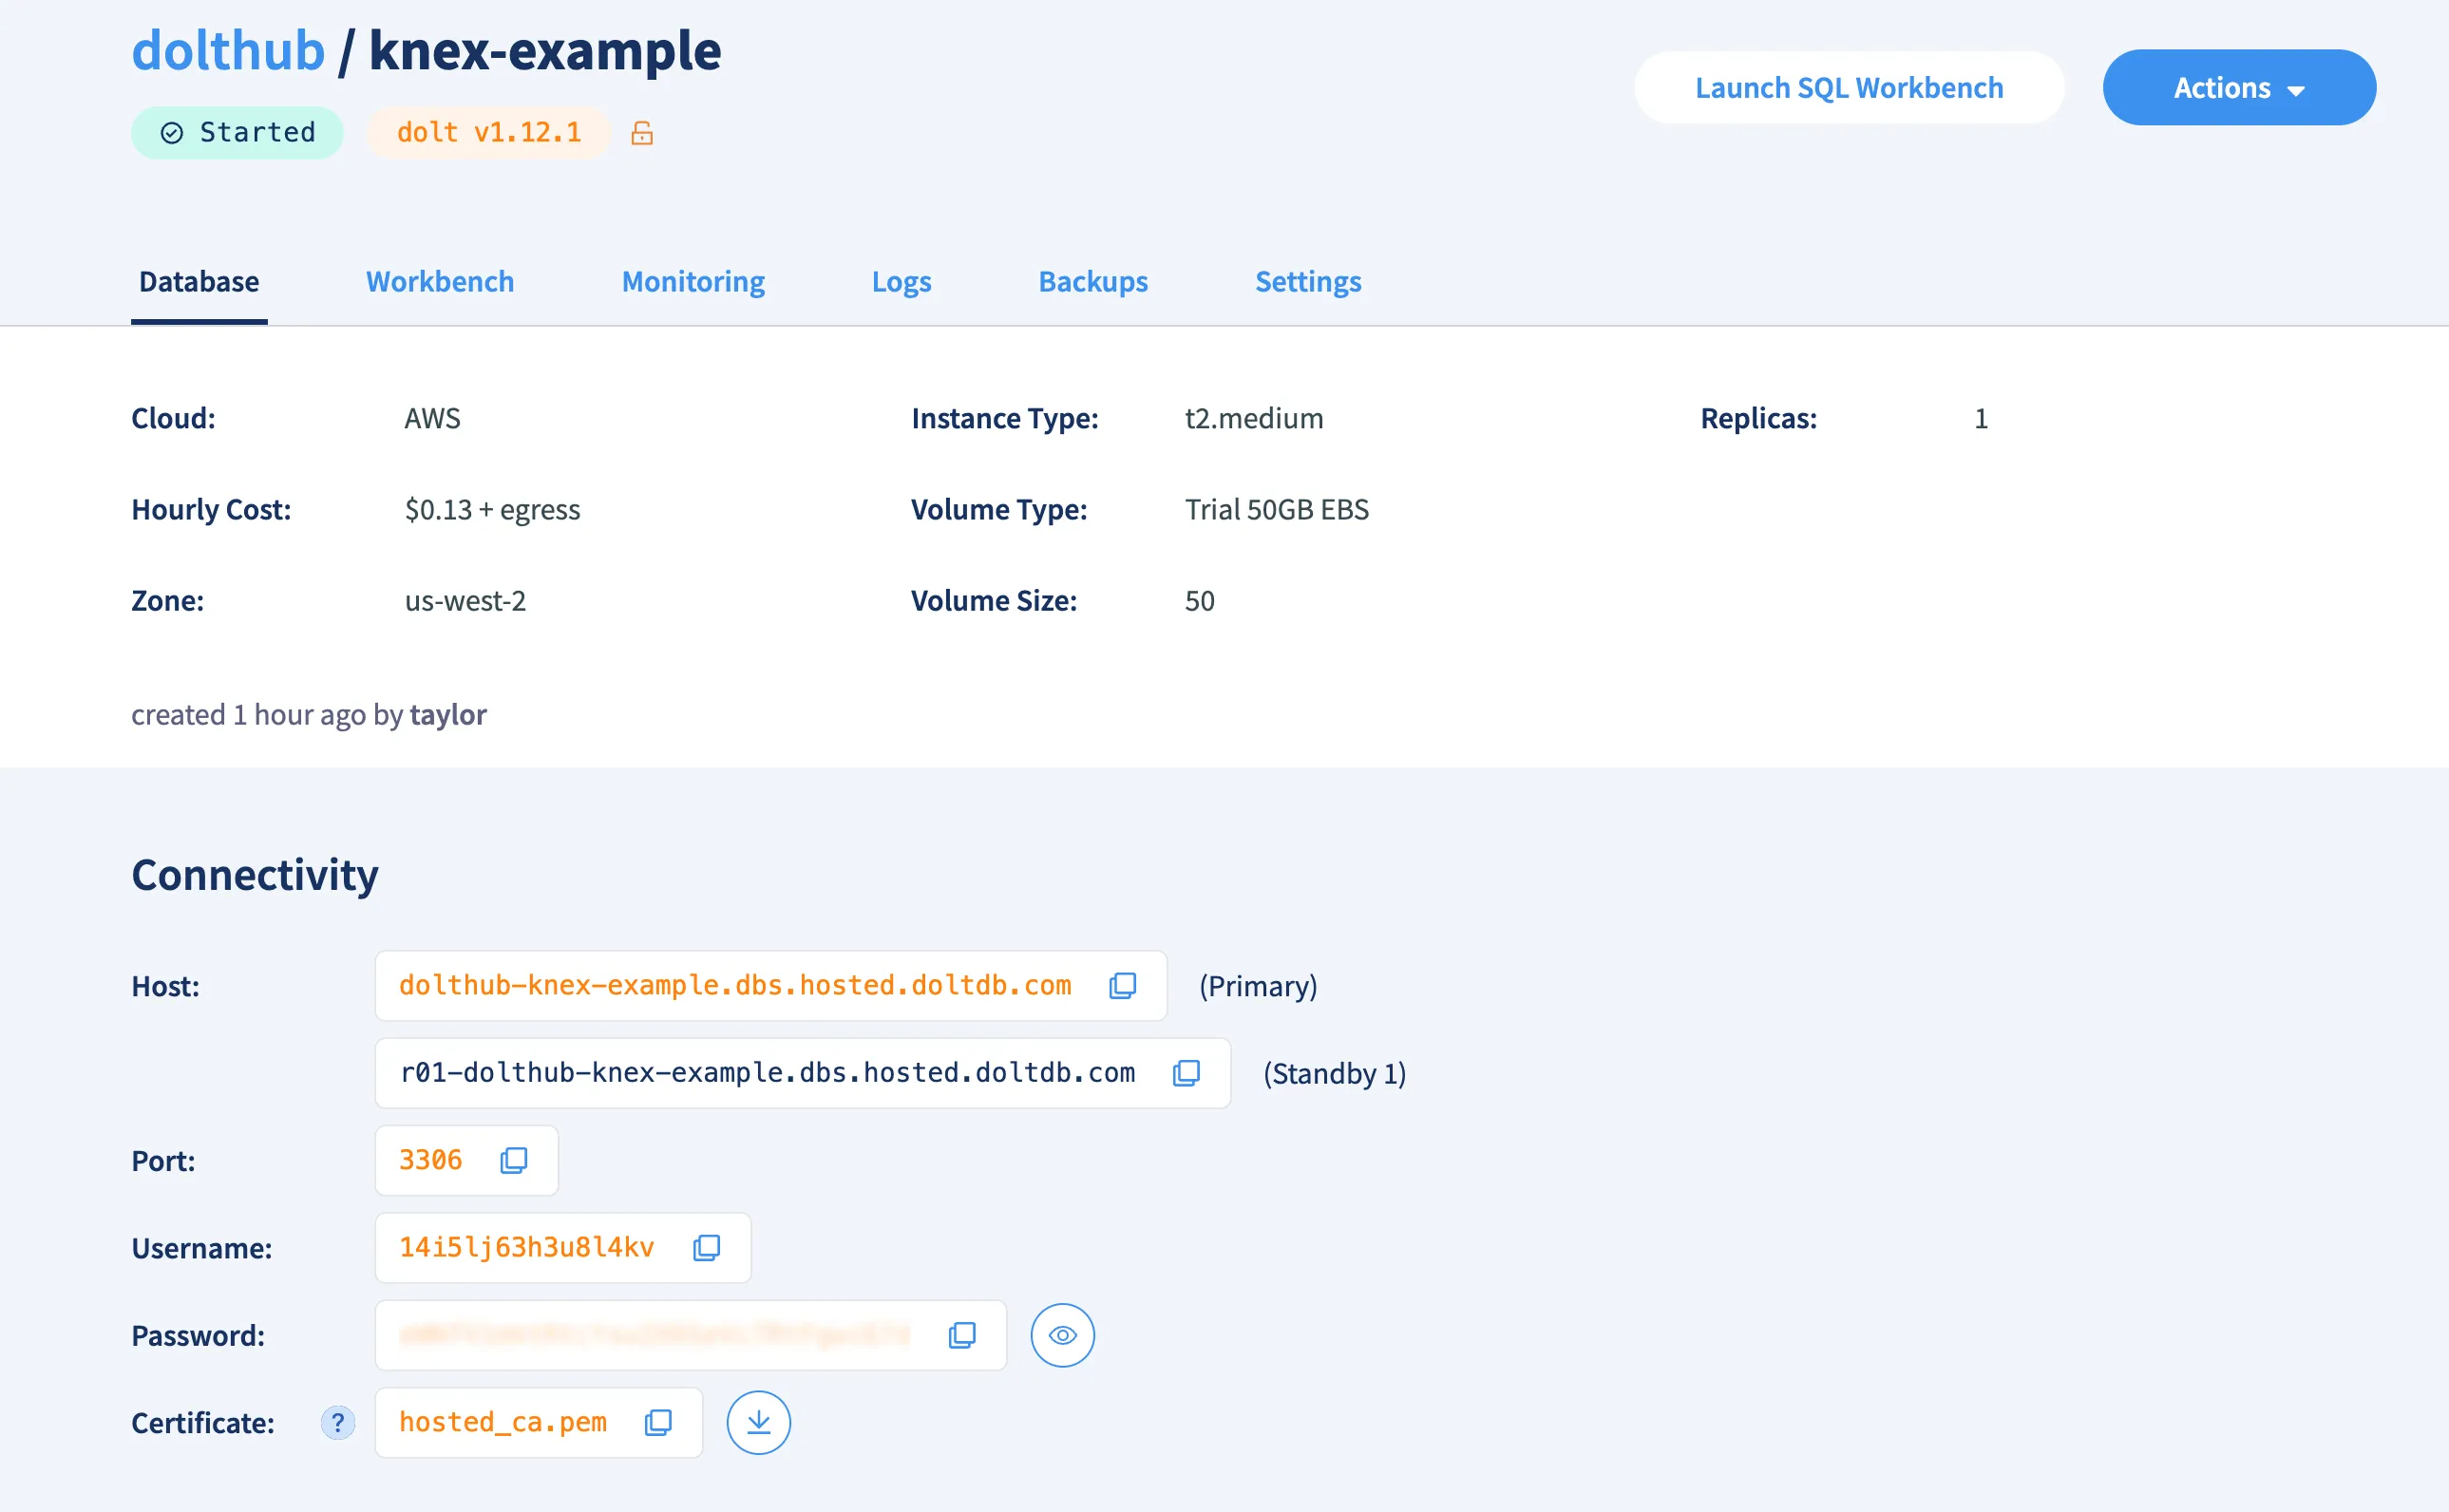Viewport: 2449px width, 1512px height.
Task: Download the hosted_ca.pem certificate
Action: coord(758,1422)
